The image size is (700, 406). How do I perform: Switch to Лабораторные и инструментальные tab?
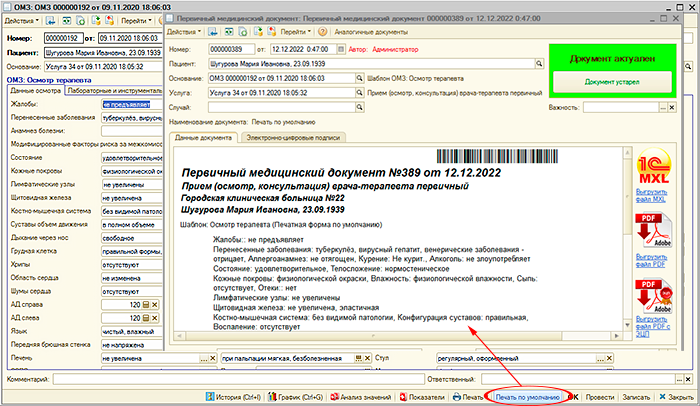tap(113, 91)
